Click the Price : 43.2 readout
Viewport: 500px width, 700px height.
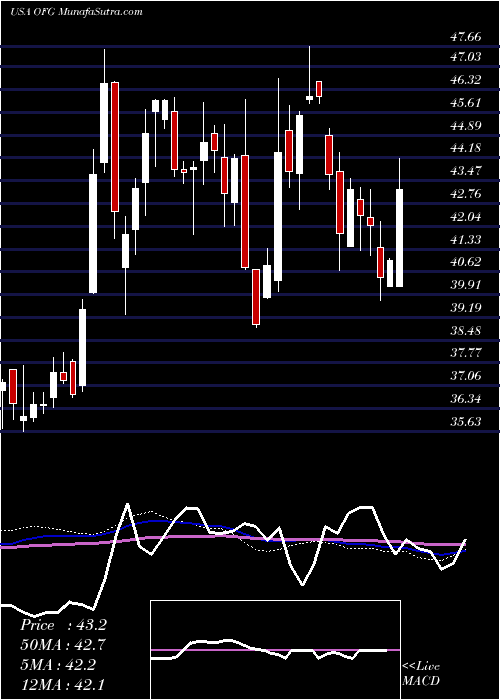pyautogui.click(x=63, y=625)
